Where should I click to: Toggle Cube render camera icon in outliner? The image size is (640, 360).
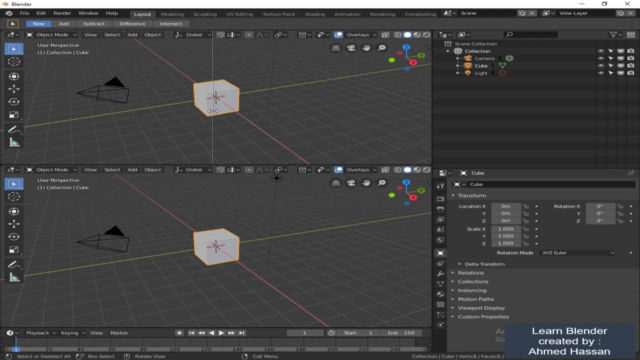coord(631,66)
